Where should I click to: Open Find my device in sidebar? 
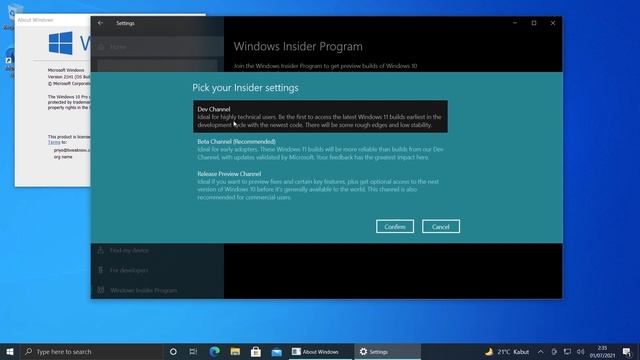click(157, 250)
